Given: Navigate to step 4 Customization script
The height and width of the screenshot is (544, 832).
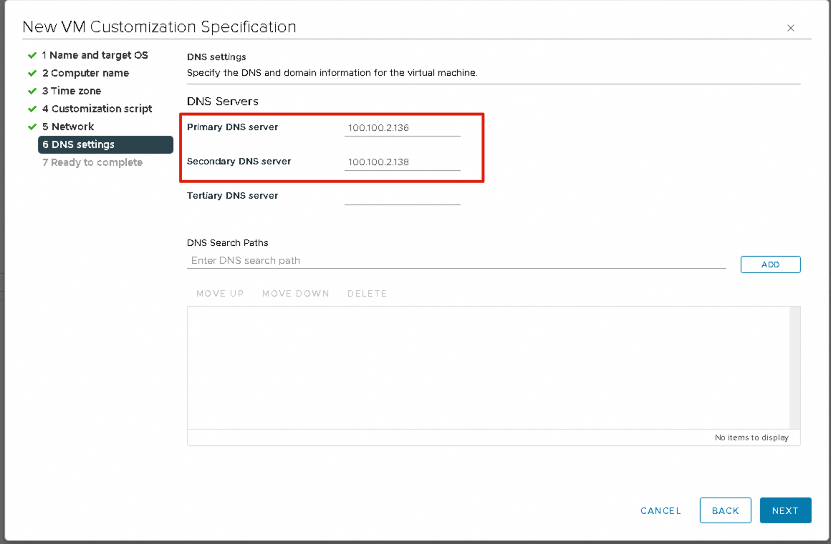Looking at the screenshot, I should [x=97, y=109].
